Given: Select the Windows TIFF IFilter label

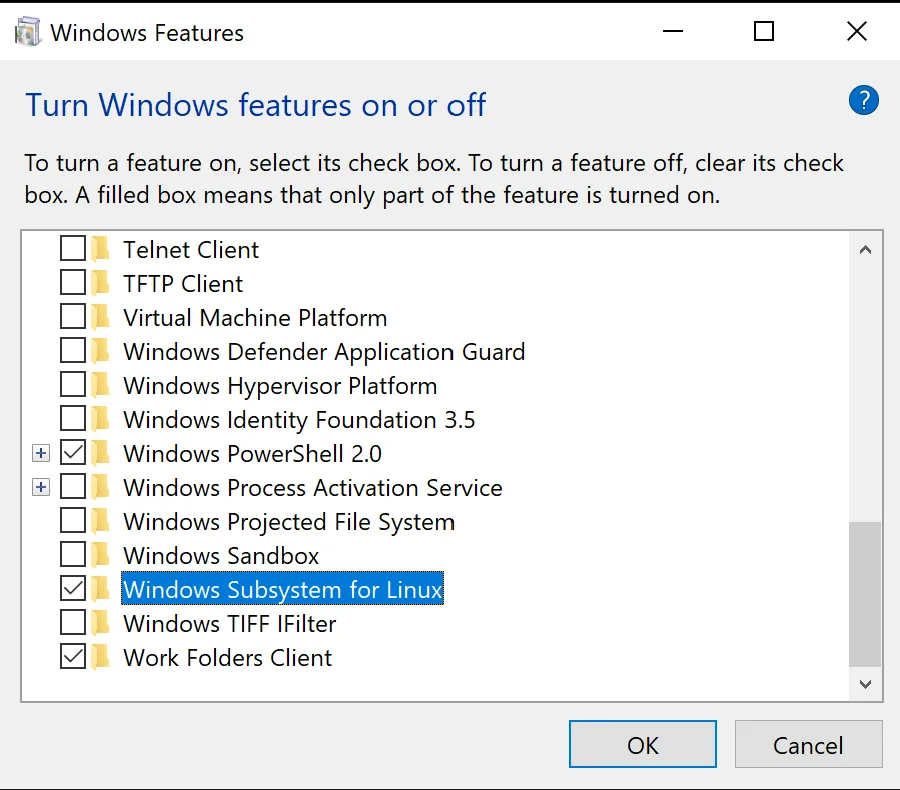Looking at the screenshot, I should tap(230, 624).
